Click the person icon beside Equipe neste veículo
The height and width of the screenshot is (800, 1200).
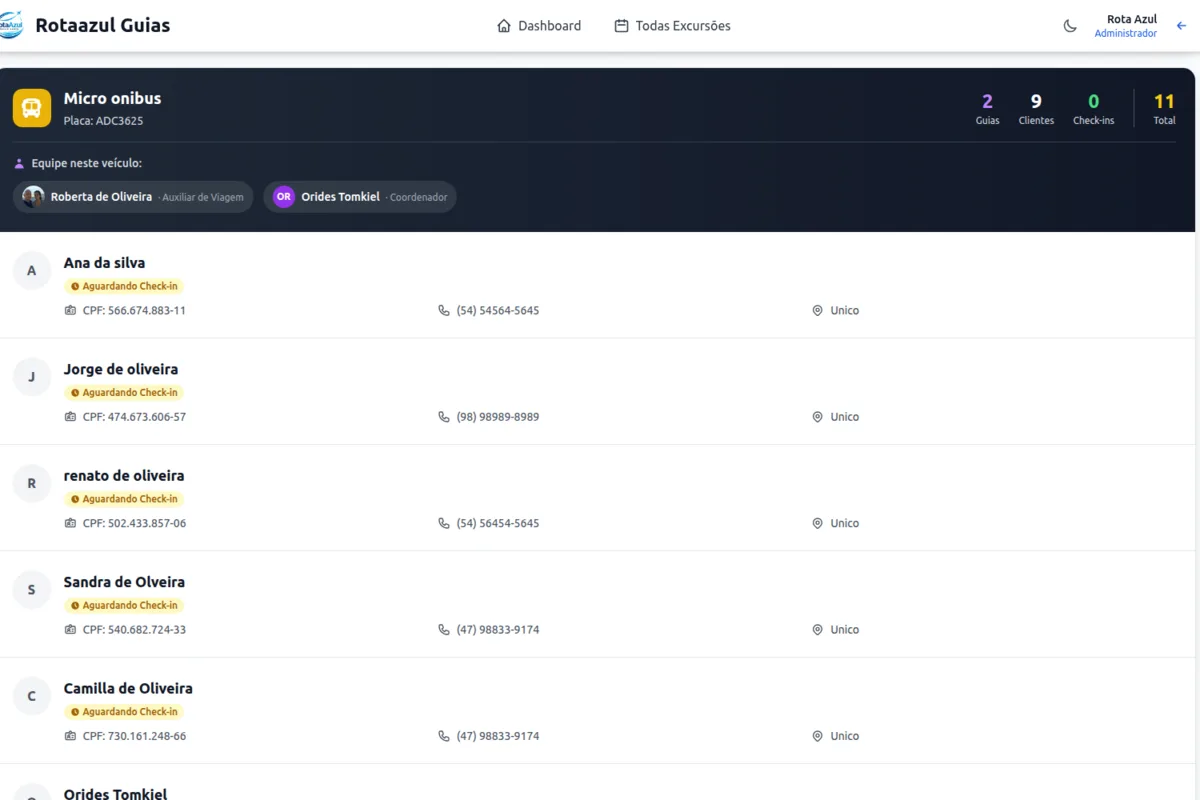[19, 163]
